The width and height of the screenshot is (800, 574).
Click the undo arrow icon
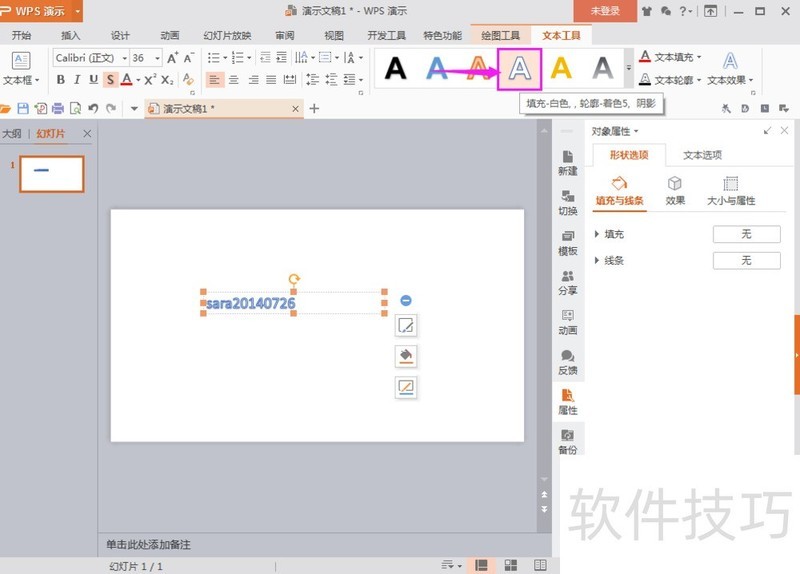click(x=92, y=108)
